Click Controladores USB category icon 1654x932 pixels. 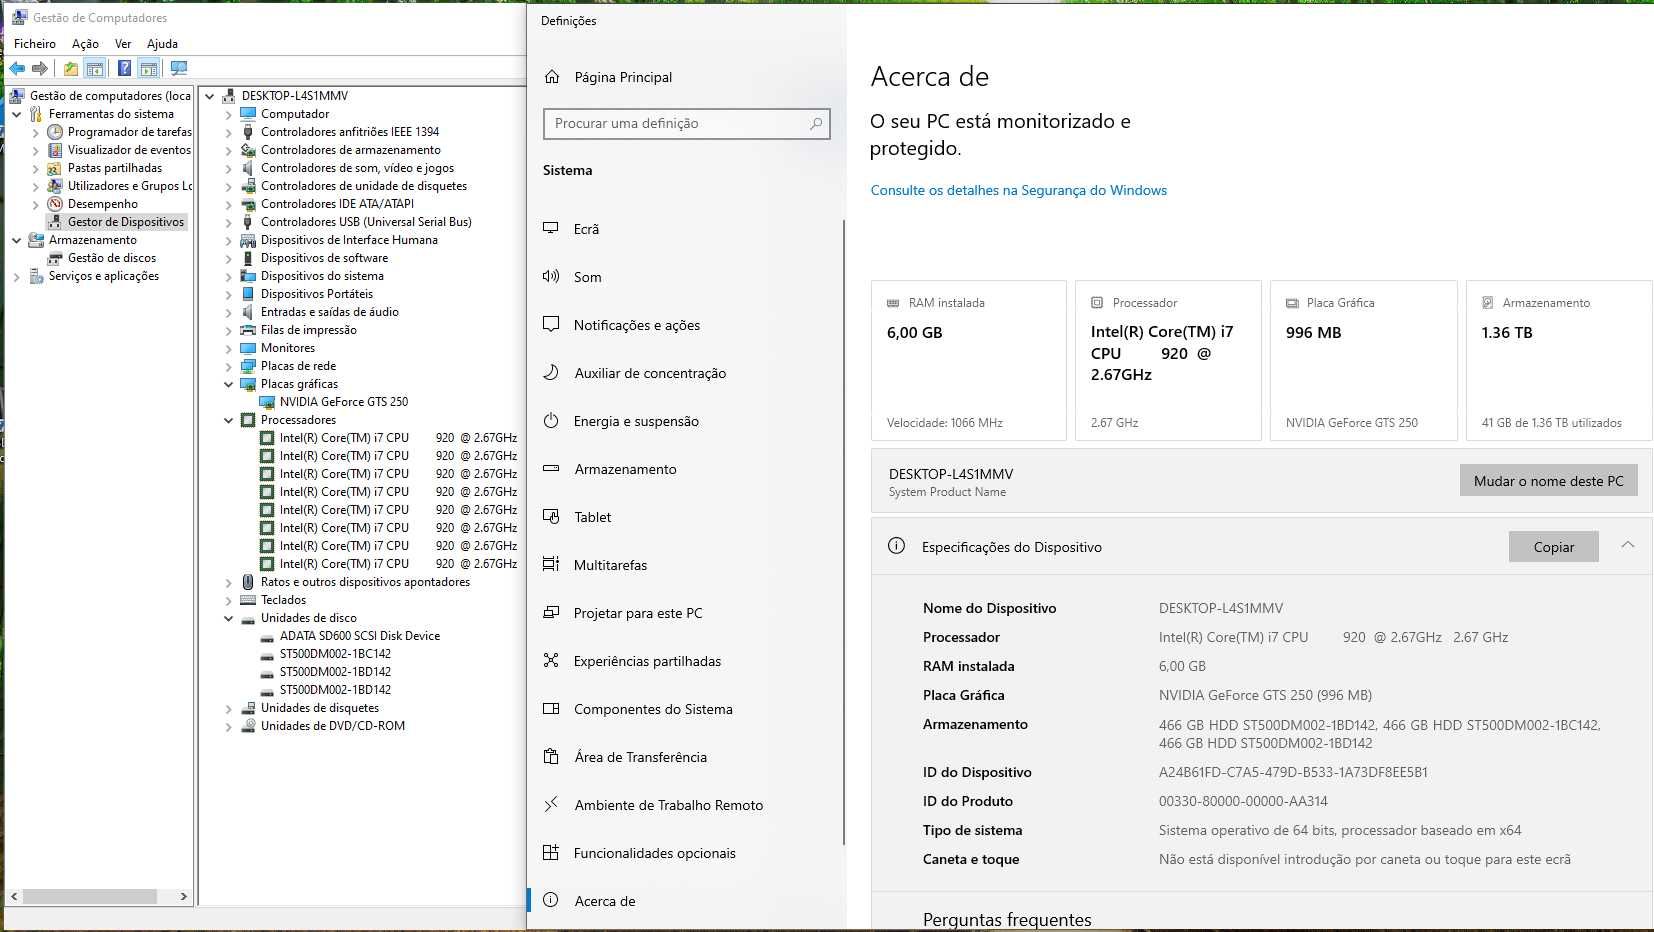(248, 222)
